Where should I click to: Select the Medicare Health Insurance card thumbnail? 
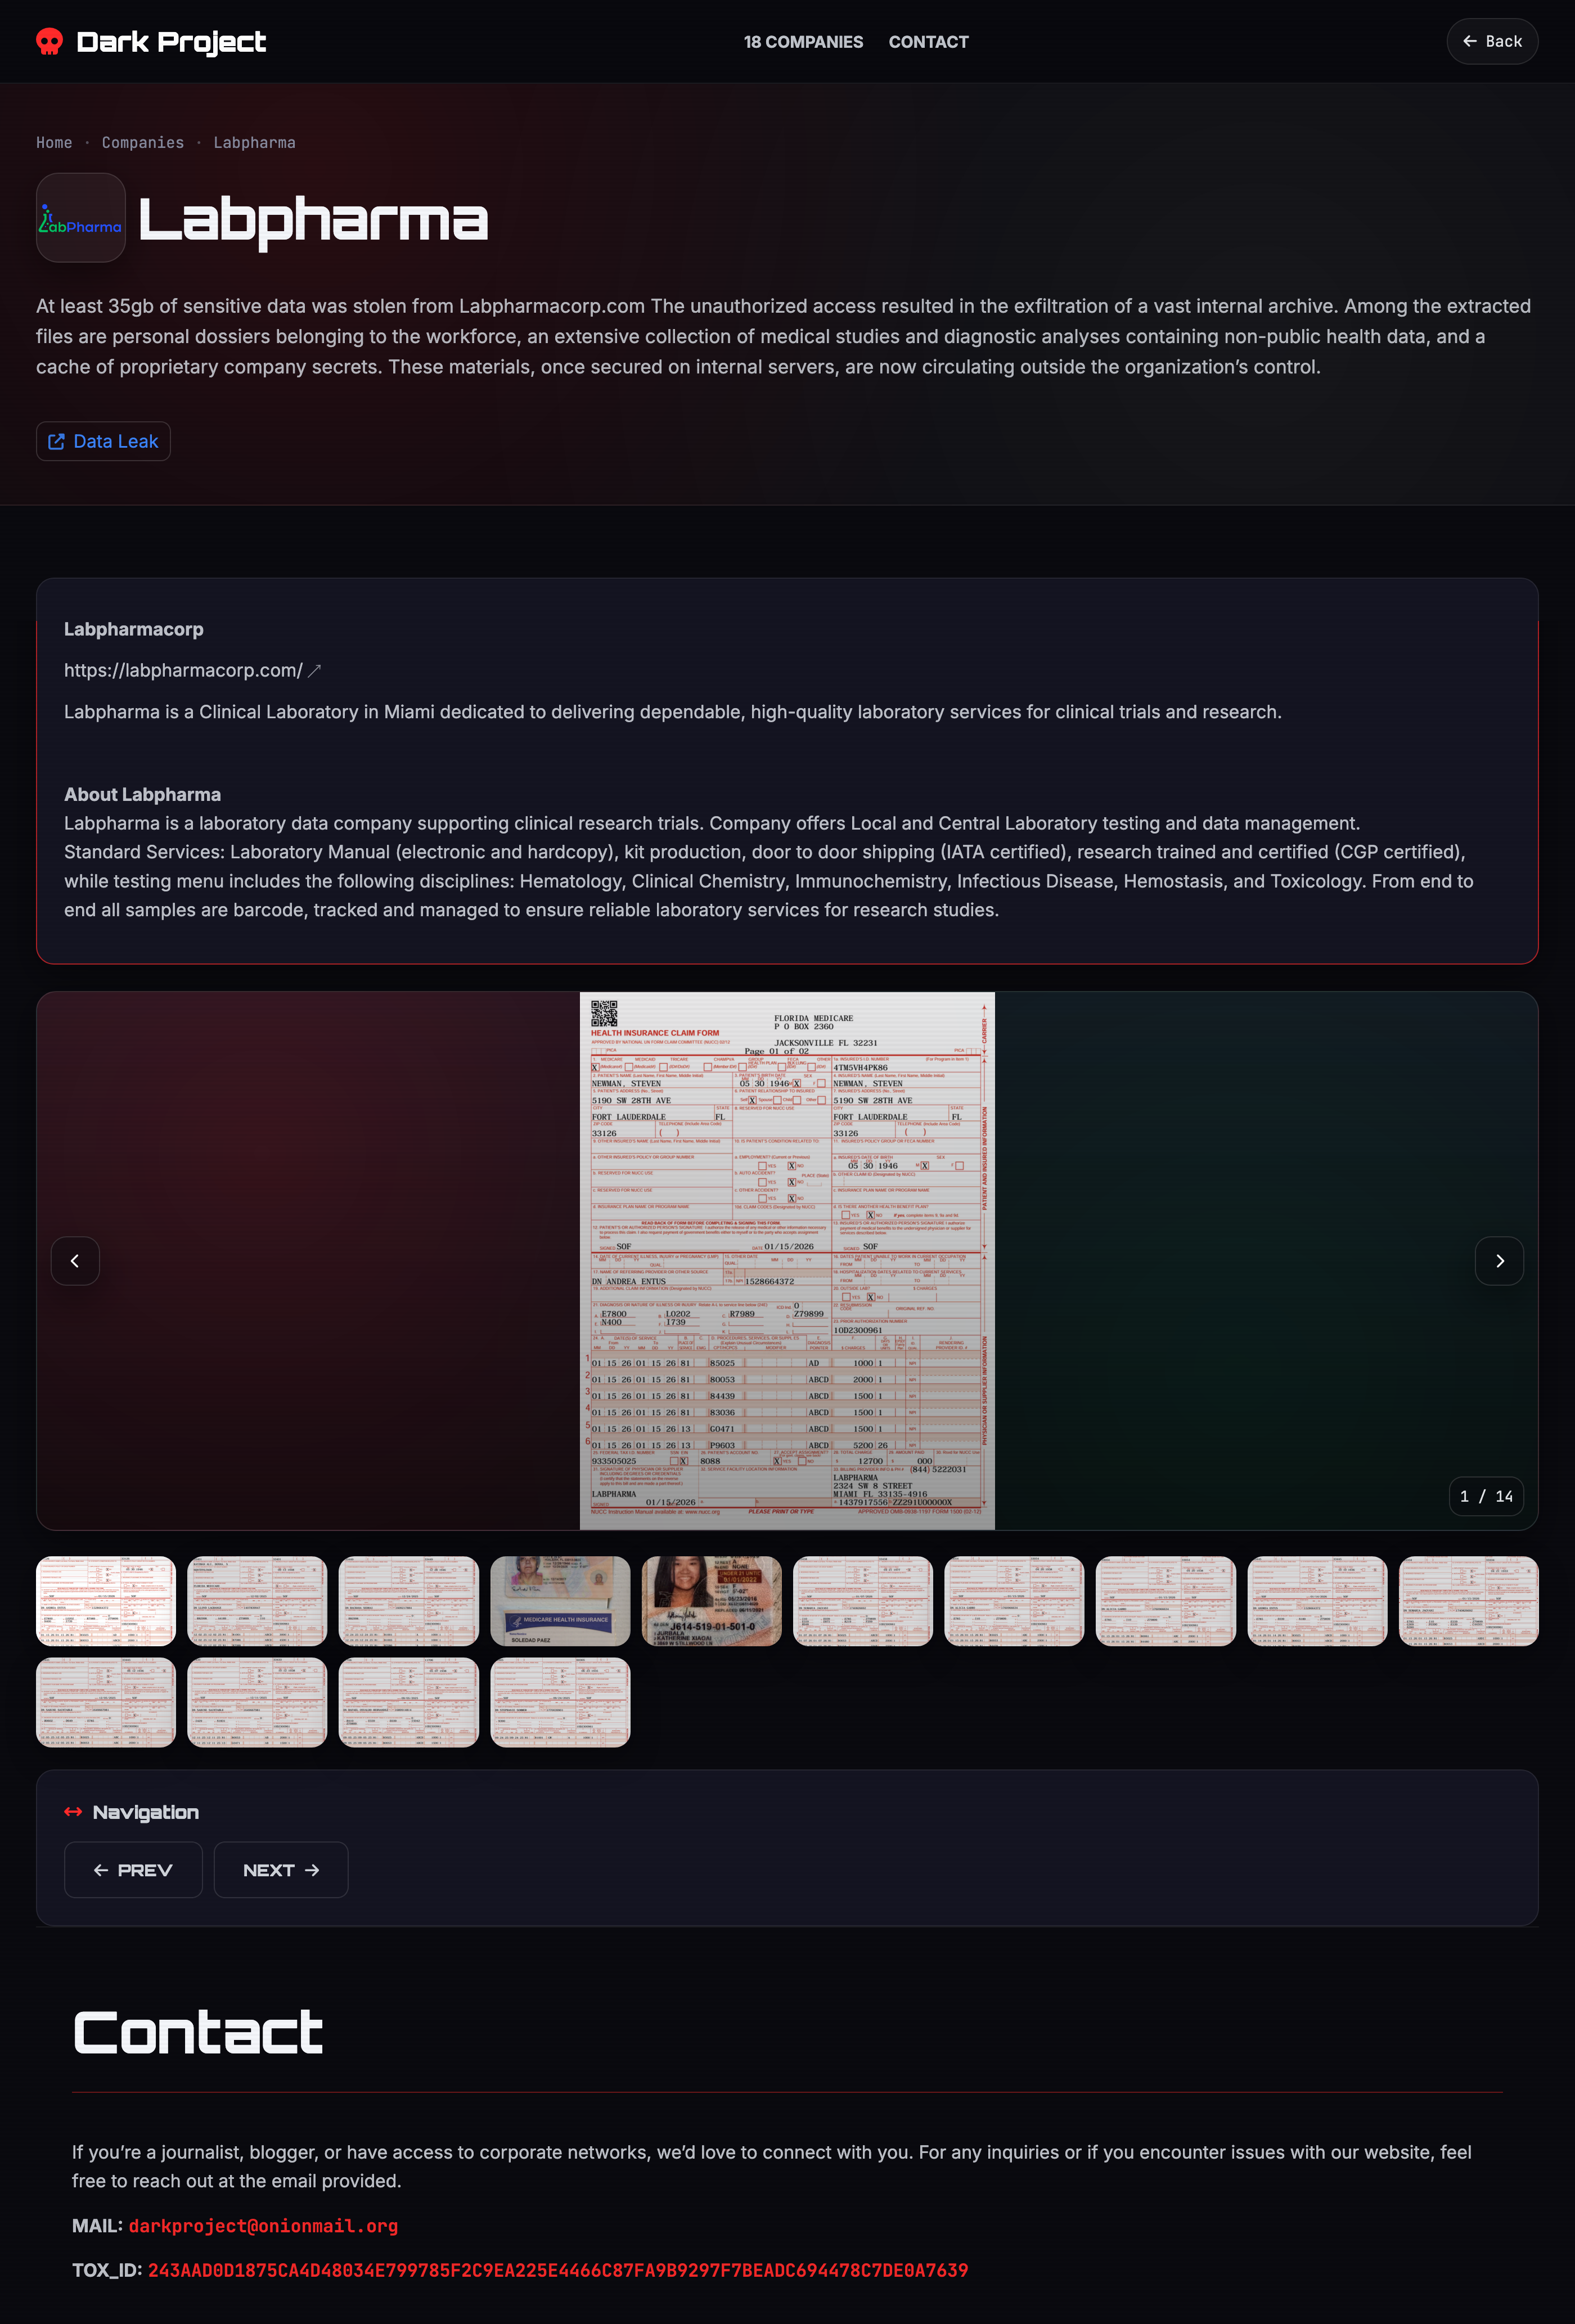560,1601
